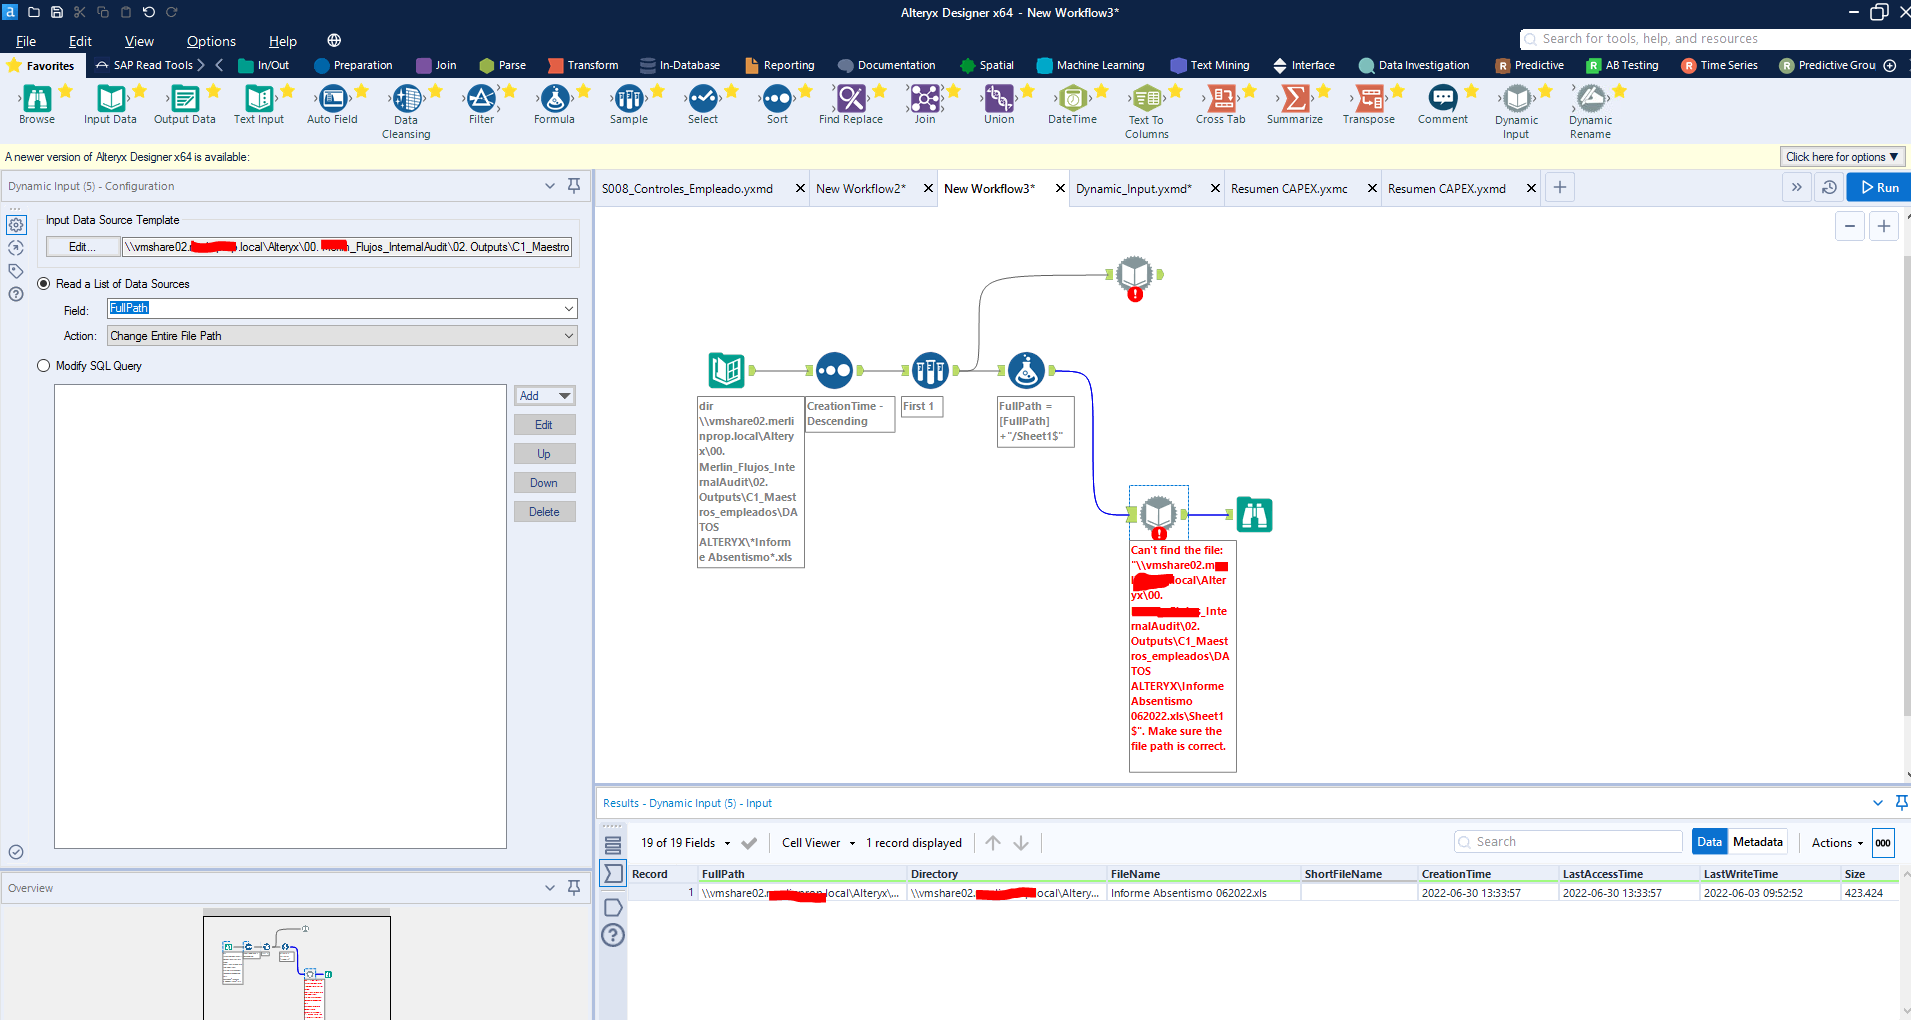This screenshot has width=1911, height=1020.
Task: Enable the Read a List of Data Sources option
Action: pos(43,283)
